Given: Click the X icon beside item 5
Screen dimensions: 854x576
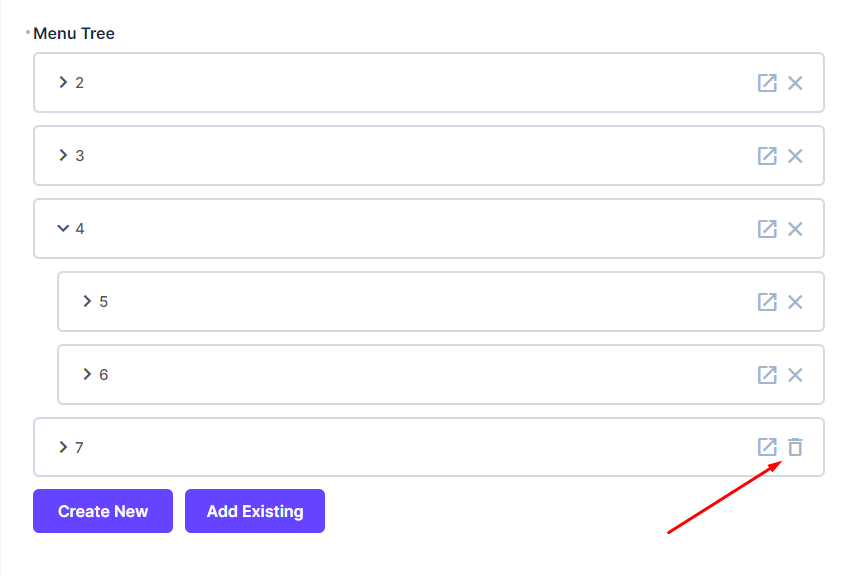Looking at the screenshot, I should (795, 301).
